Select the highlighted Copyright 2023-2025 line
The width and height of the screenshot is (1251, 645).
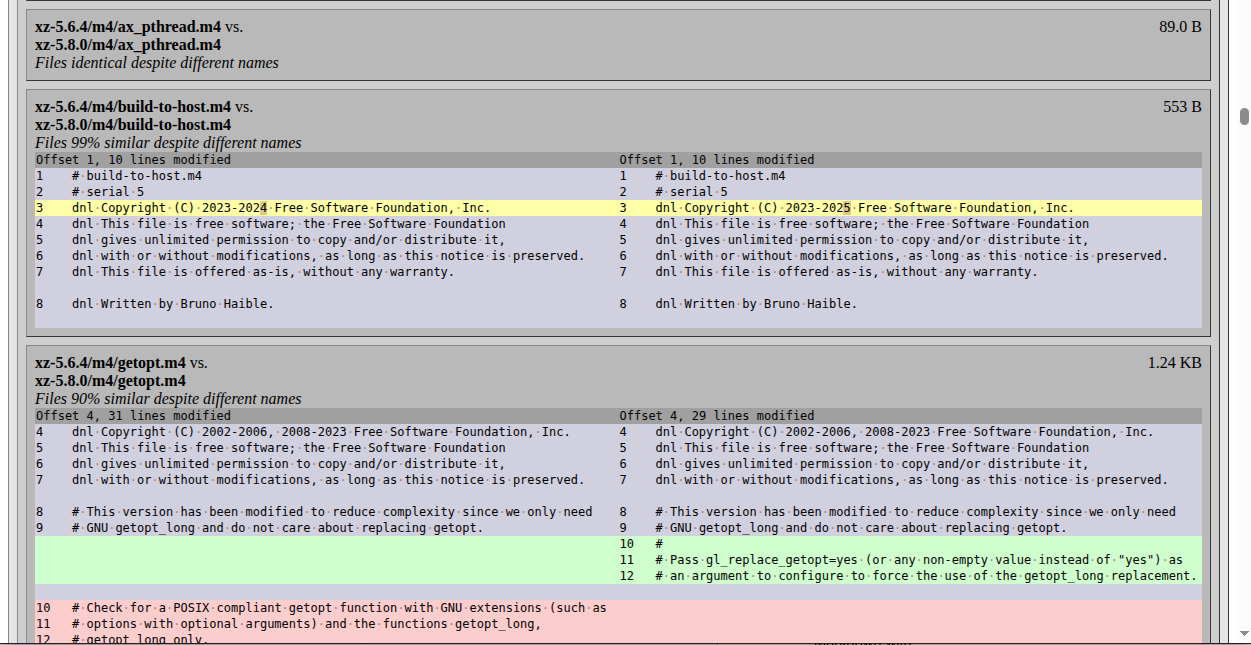point(864,208)
